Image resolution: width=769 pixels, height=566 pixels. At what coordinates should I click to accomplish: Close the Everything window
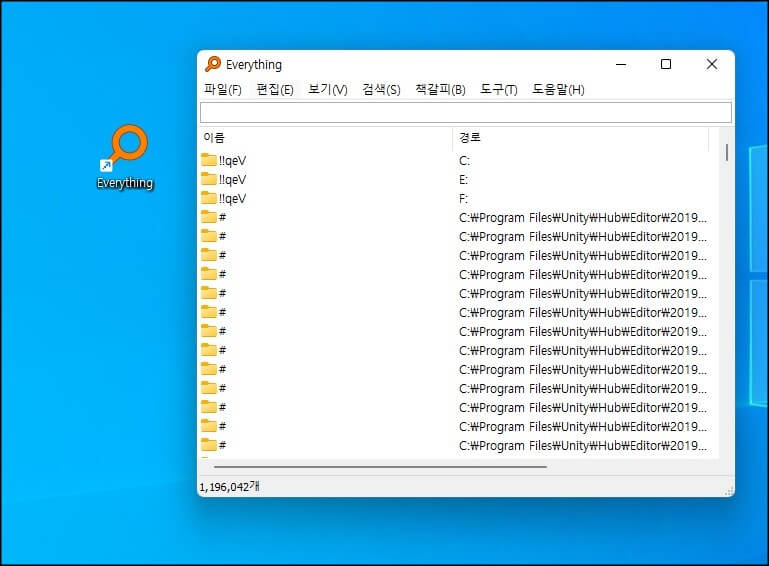coord(712,64)
